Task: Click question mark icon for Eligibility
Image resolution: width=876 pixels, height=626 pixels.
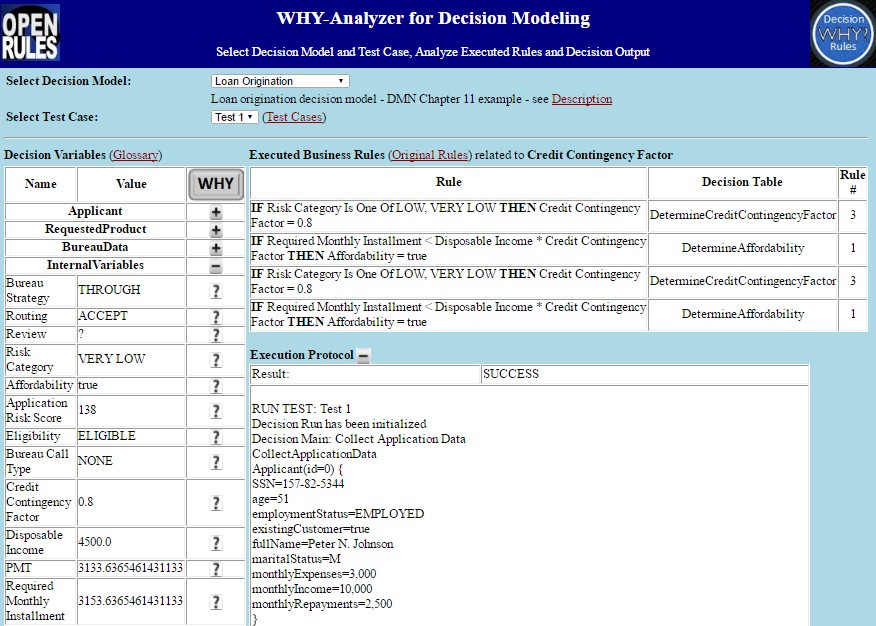Action: tap(216, 437)
